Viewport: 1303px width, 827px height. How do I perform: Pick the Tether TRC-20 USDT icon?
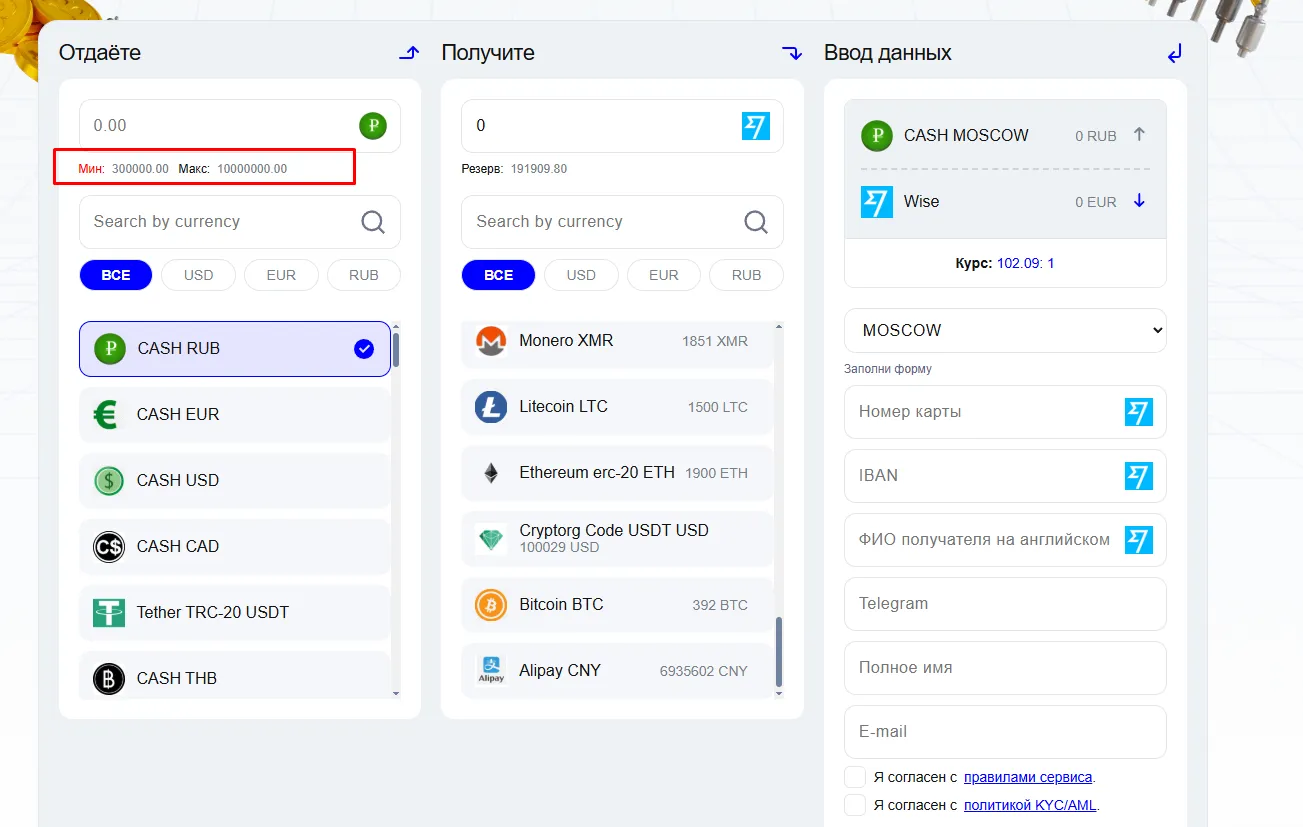tap(109, 612)
